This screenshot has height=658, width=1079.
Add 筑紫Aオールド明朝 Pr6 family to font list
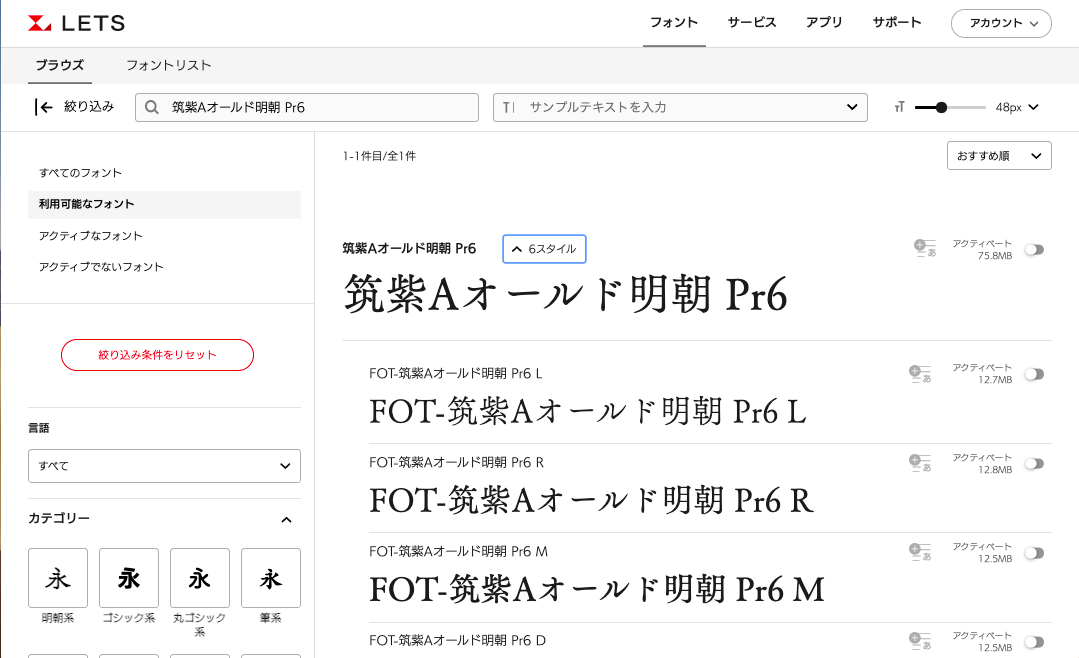click(x=924, y=248)
